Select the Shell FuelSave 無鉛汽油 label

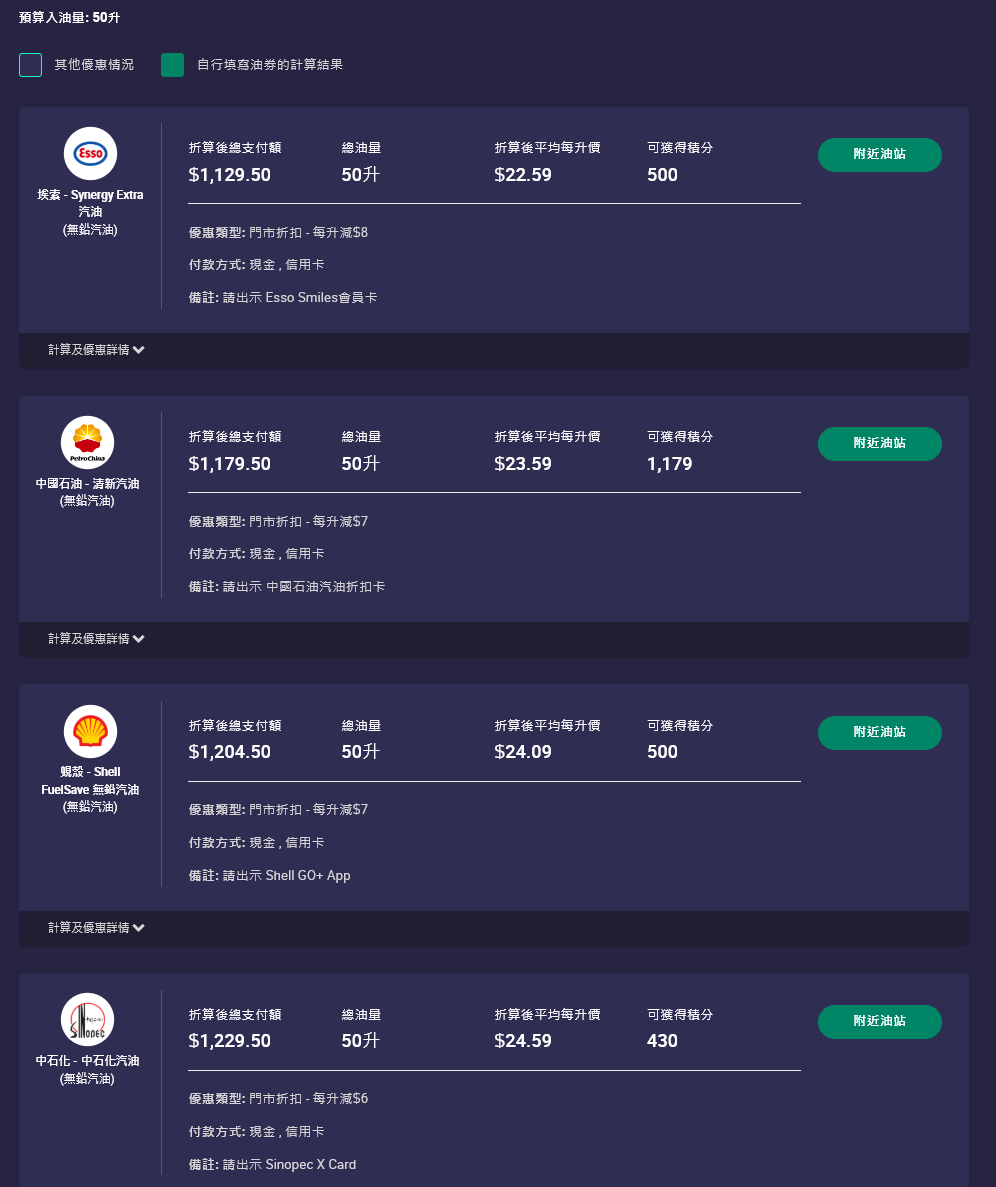coord(89,781)
